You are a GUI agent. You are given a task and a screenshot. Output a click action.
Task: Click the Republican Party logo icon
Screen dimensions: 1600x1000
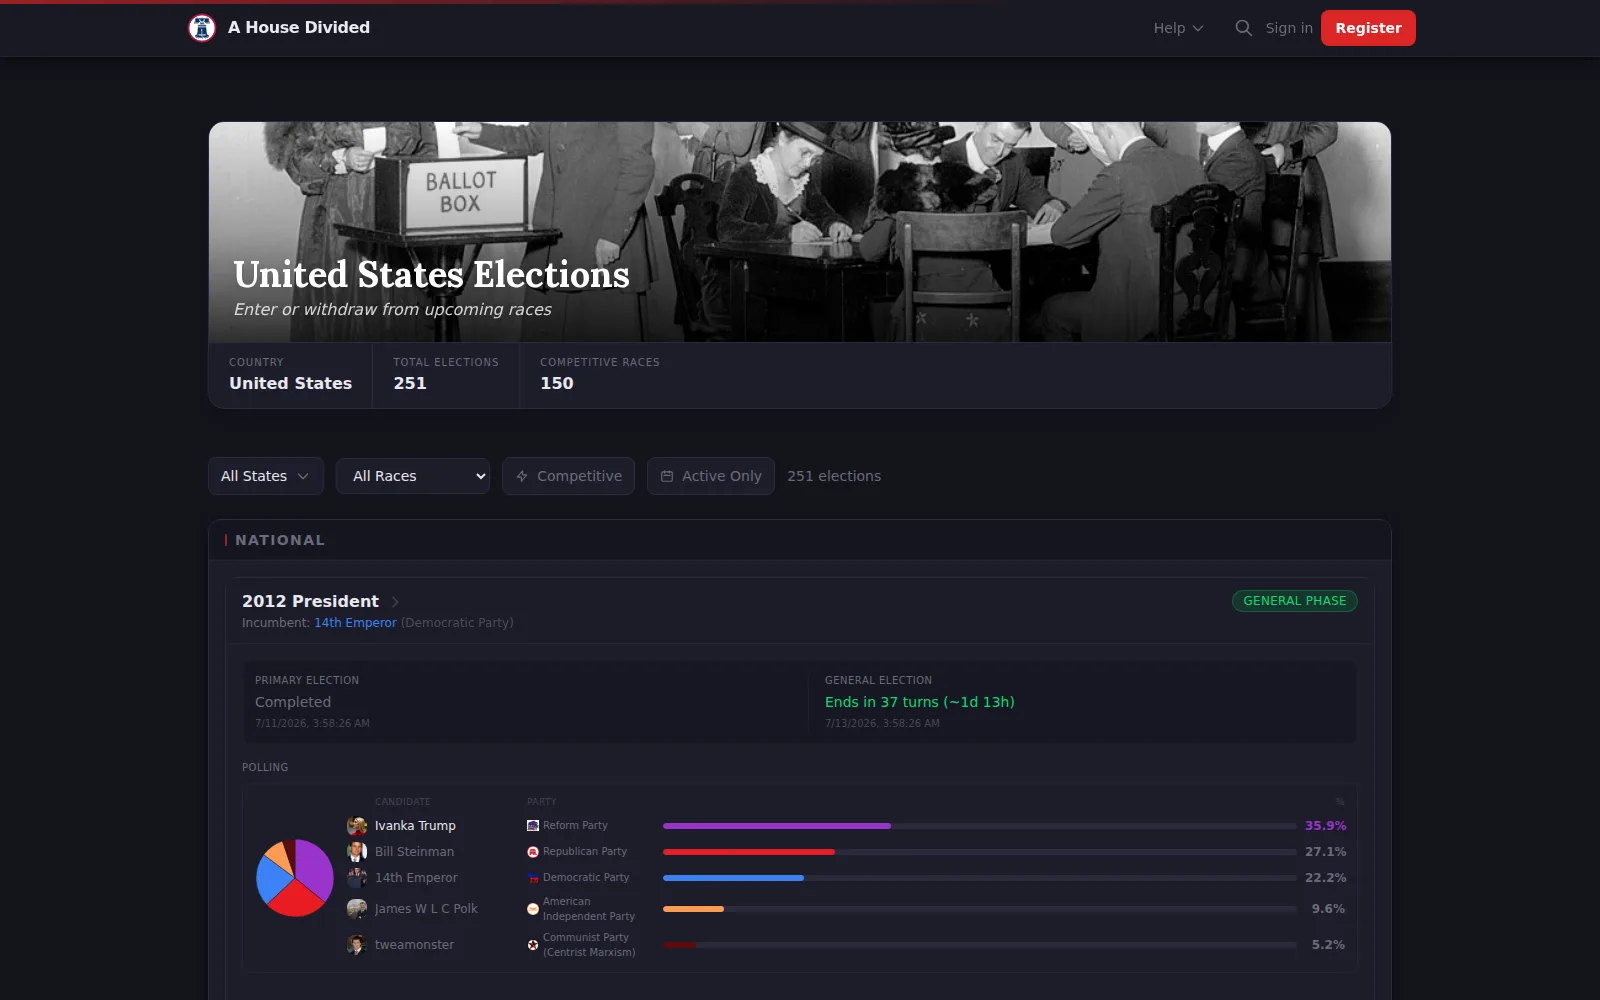533,852
